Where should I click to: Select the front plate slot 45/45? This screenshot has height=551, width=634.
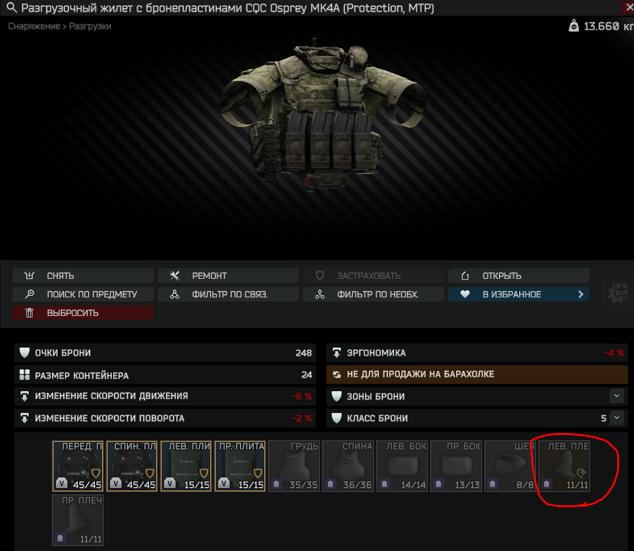(79, 466)
